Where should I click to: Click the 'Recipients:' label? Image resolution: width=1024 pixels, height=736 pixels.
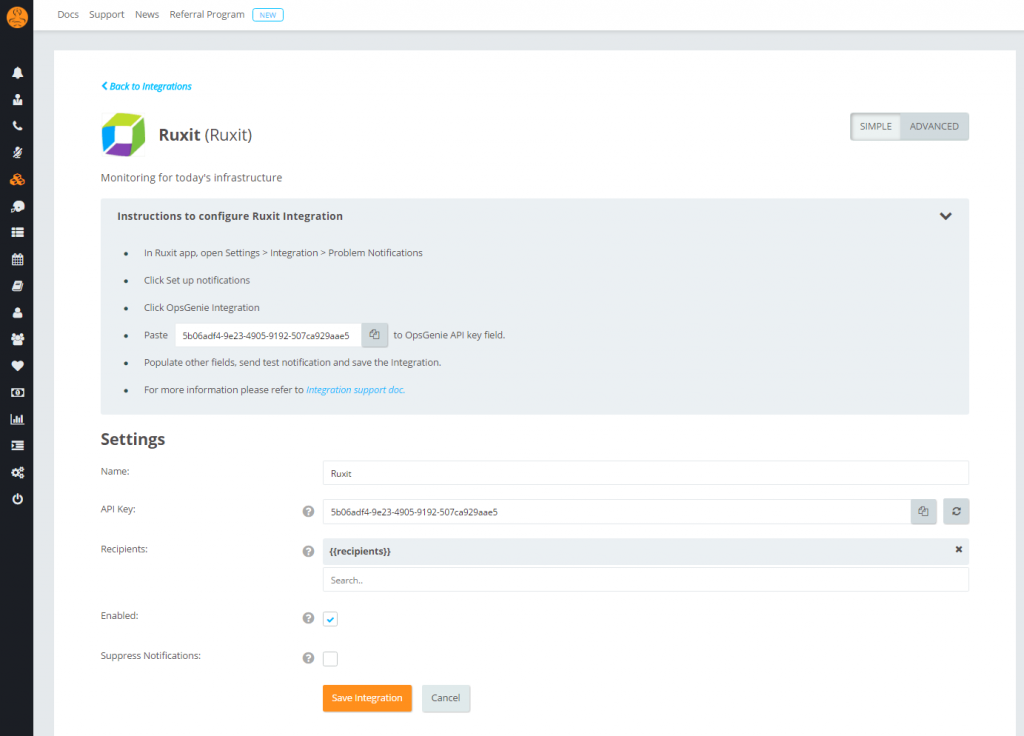tap(124, 549)
